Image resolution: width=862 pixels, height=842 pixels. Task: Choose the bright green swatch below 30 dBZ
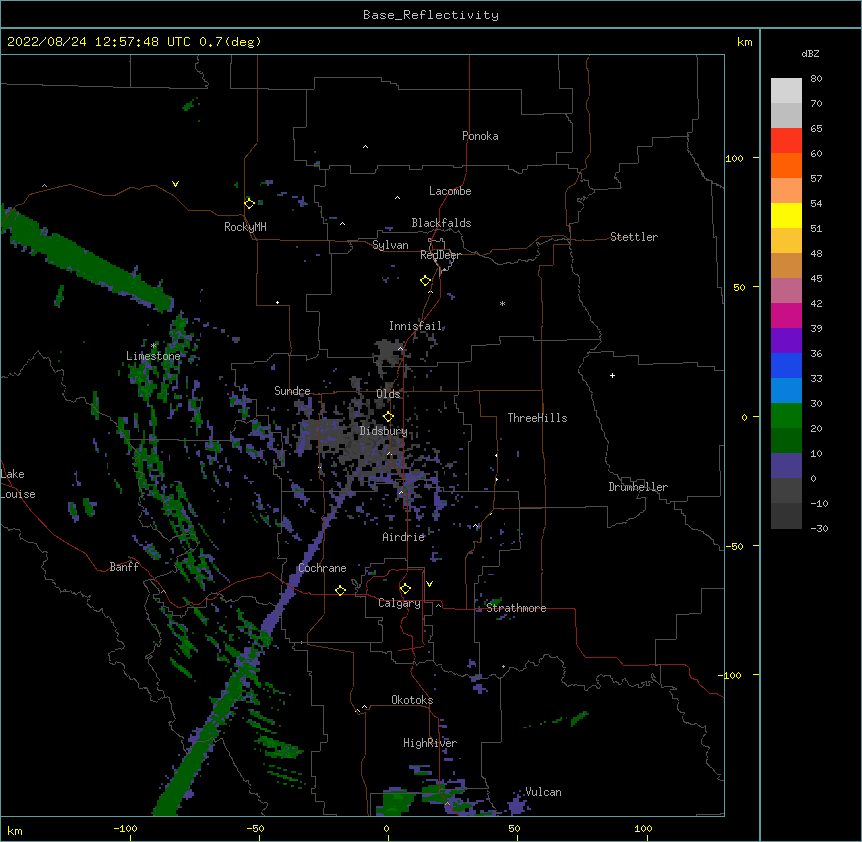tap(786, 416)
